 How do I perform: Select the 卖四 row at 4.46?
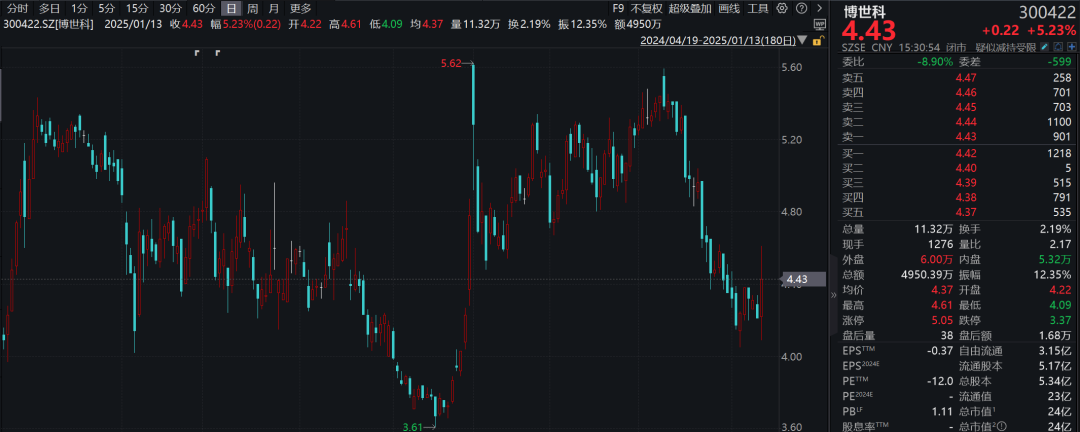(x=957, y=91)
